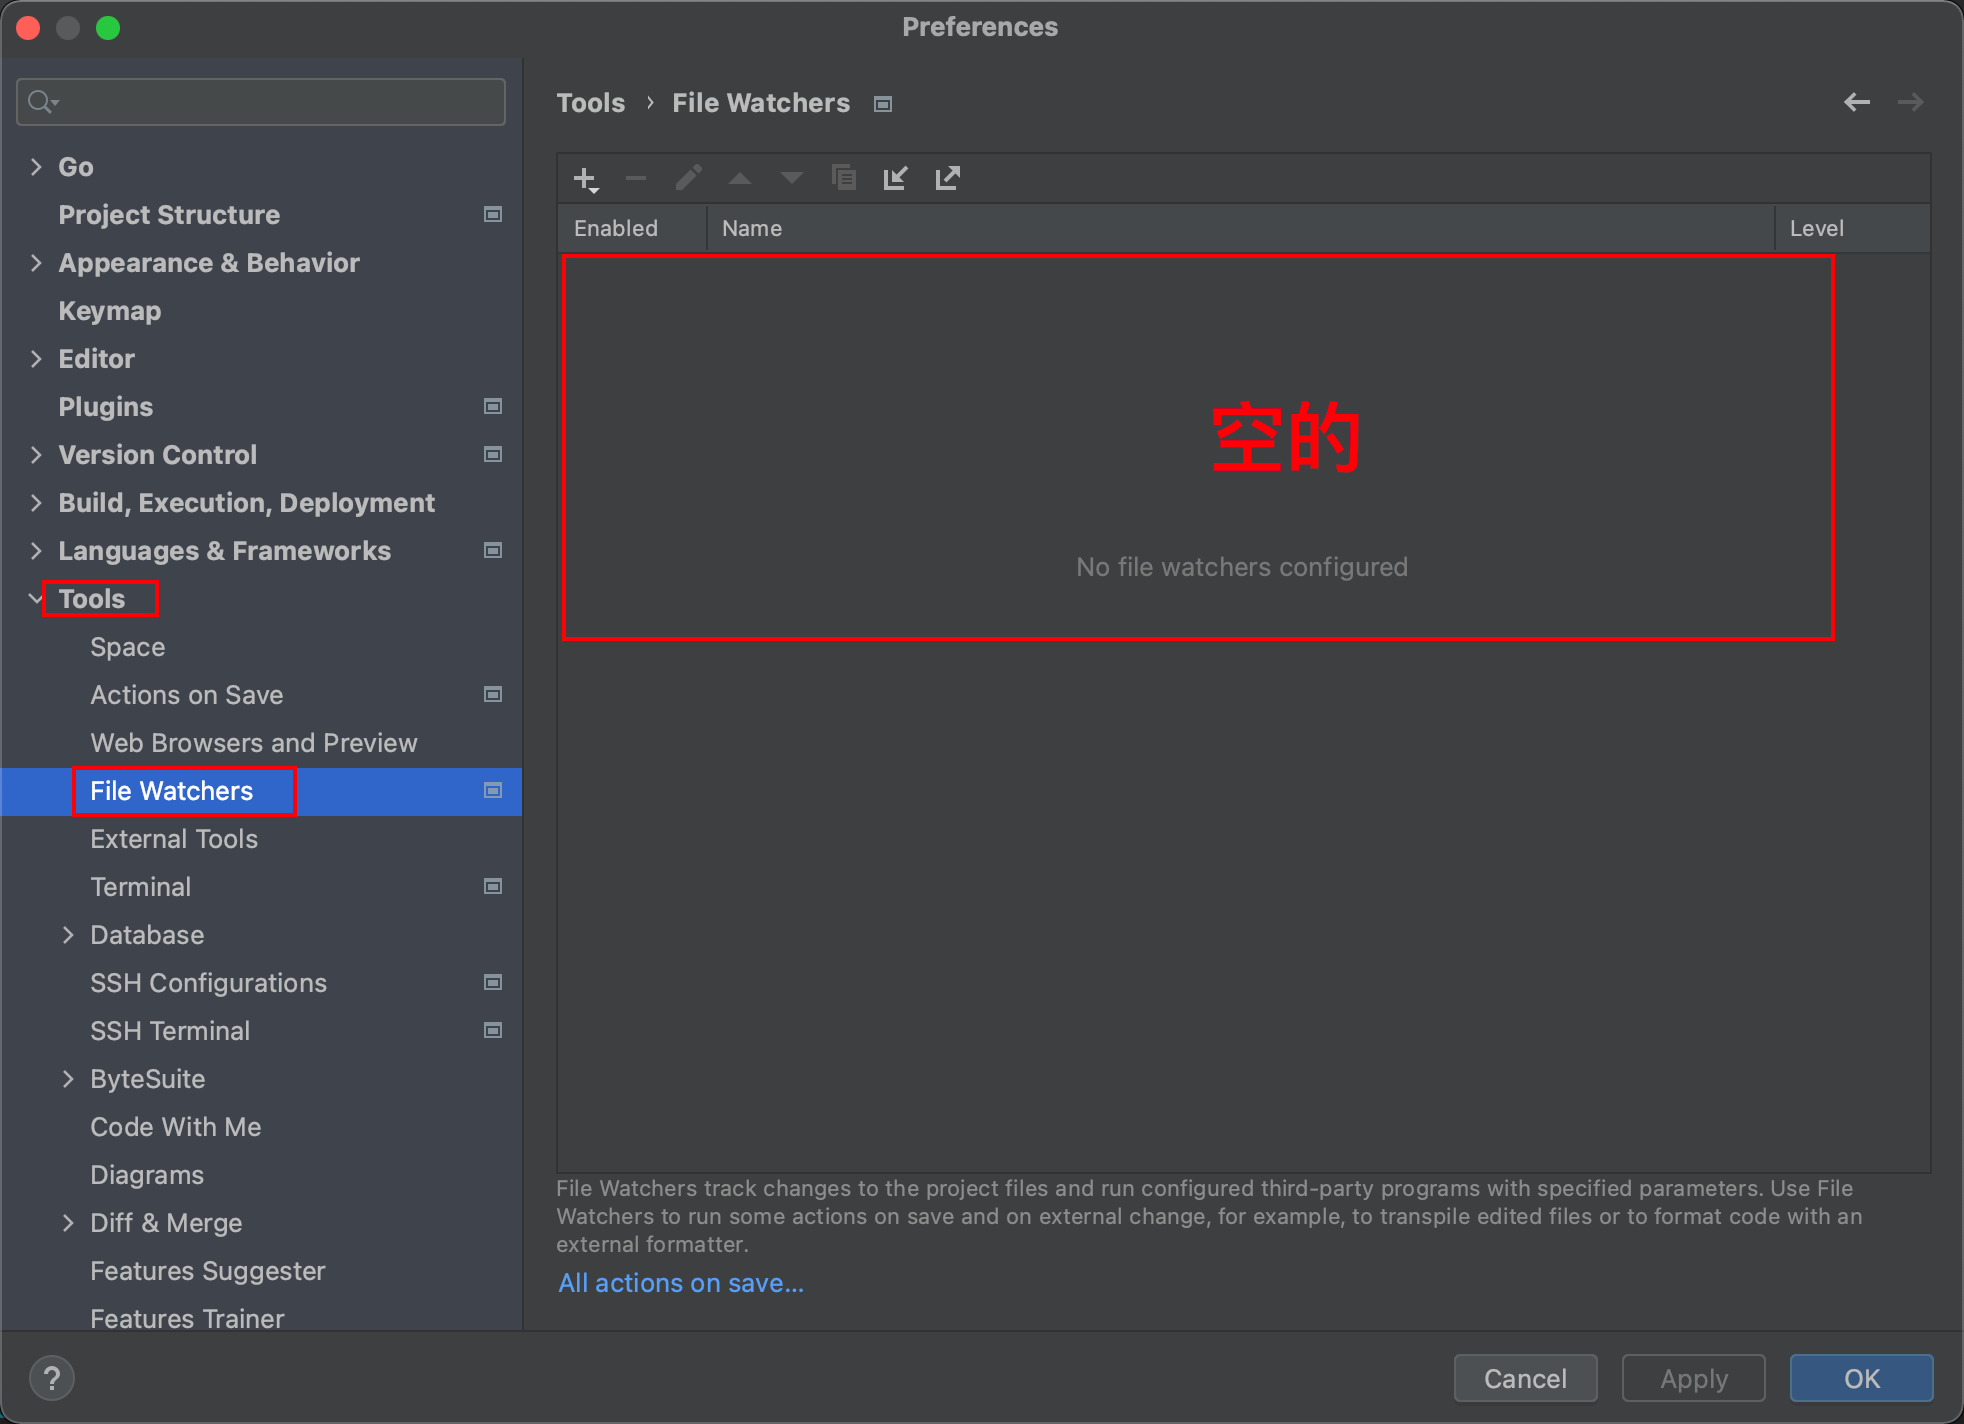Confirm with the OK button
1964x1424 pixels.
[x=1861, y=1378]
